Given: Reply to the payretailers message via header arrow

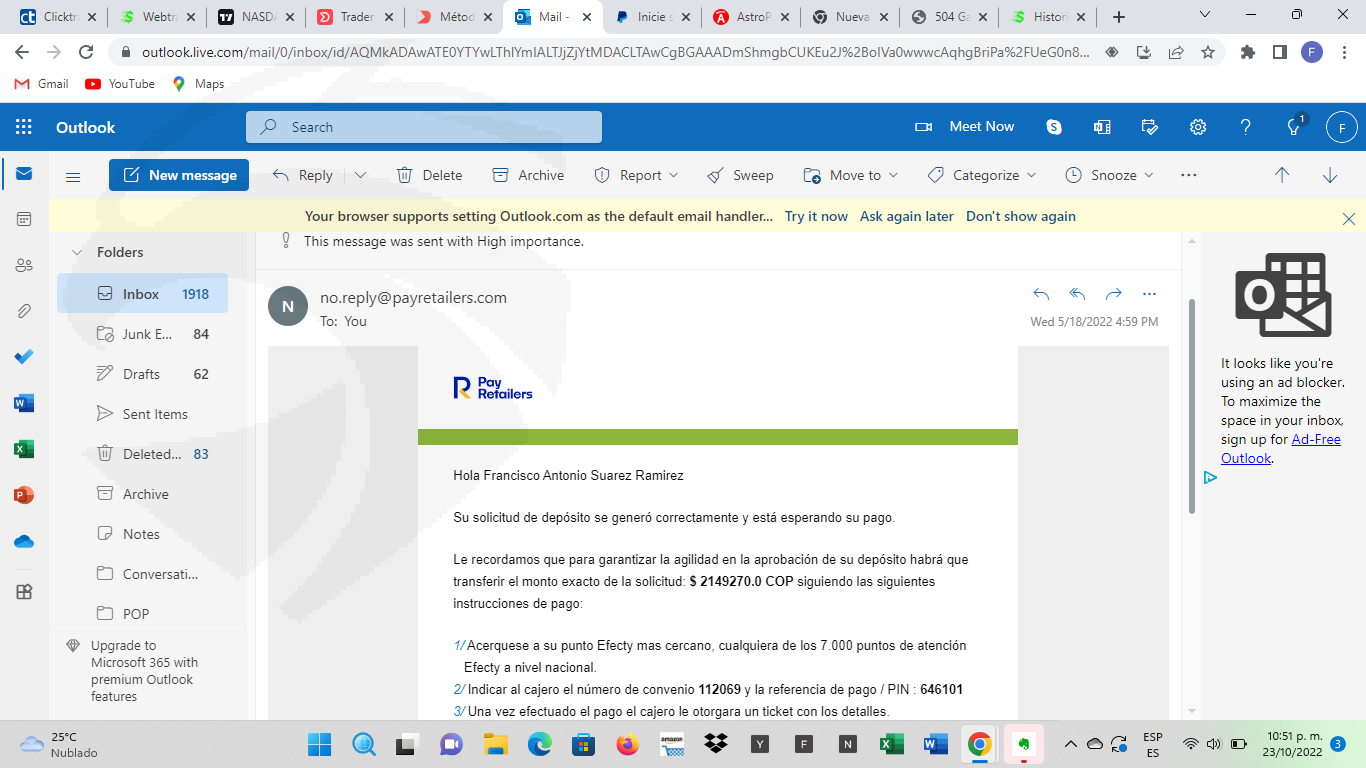Looking at the screenshot, I should (1041, 294).
